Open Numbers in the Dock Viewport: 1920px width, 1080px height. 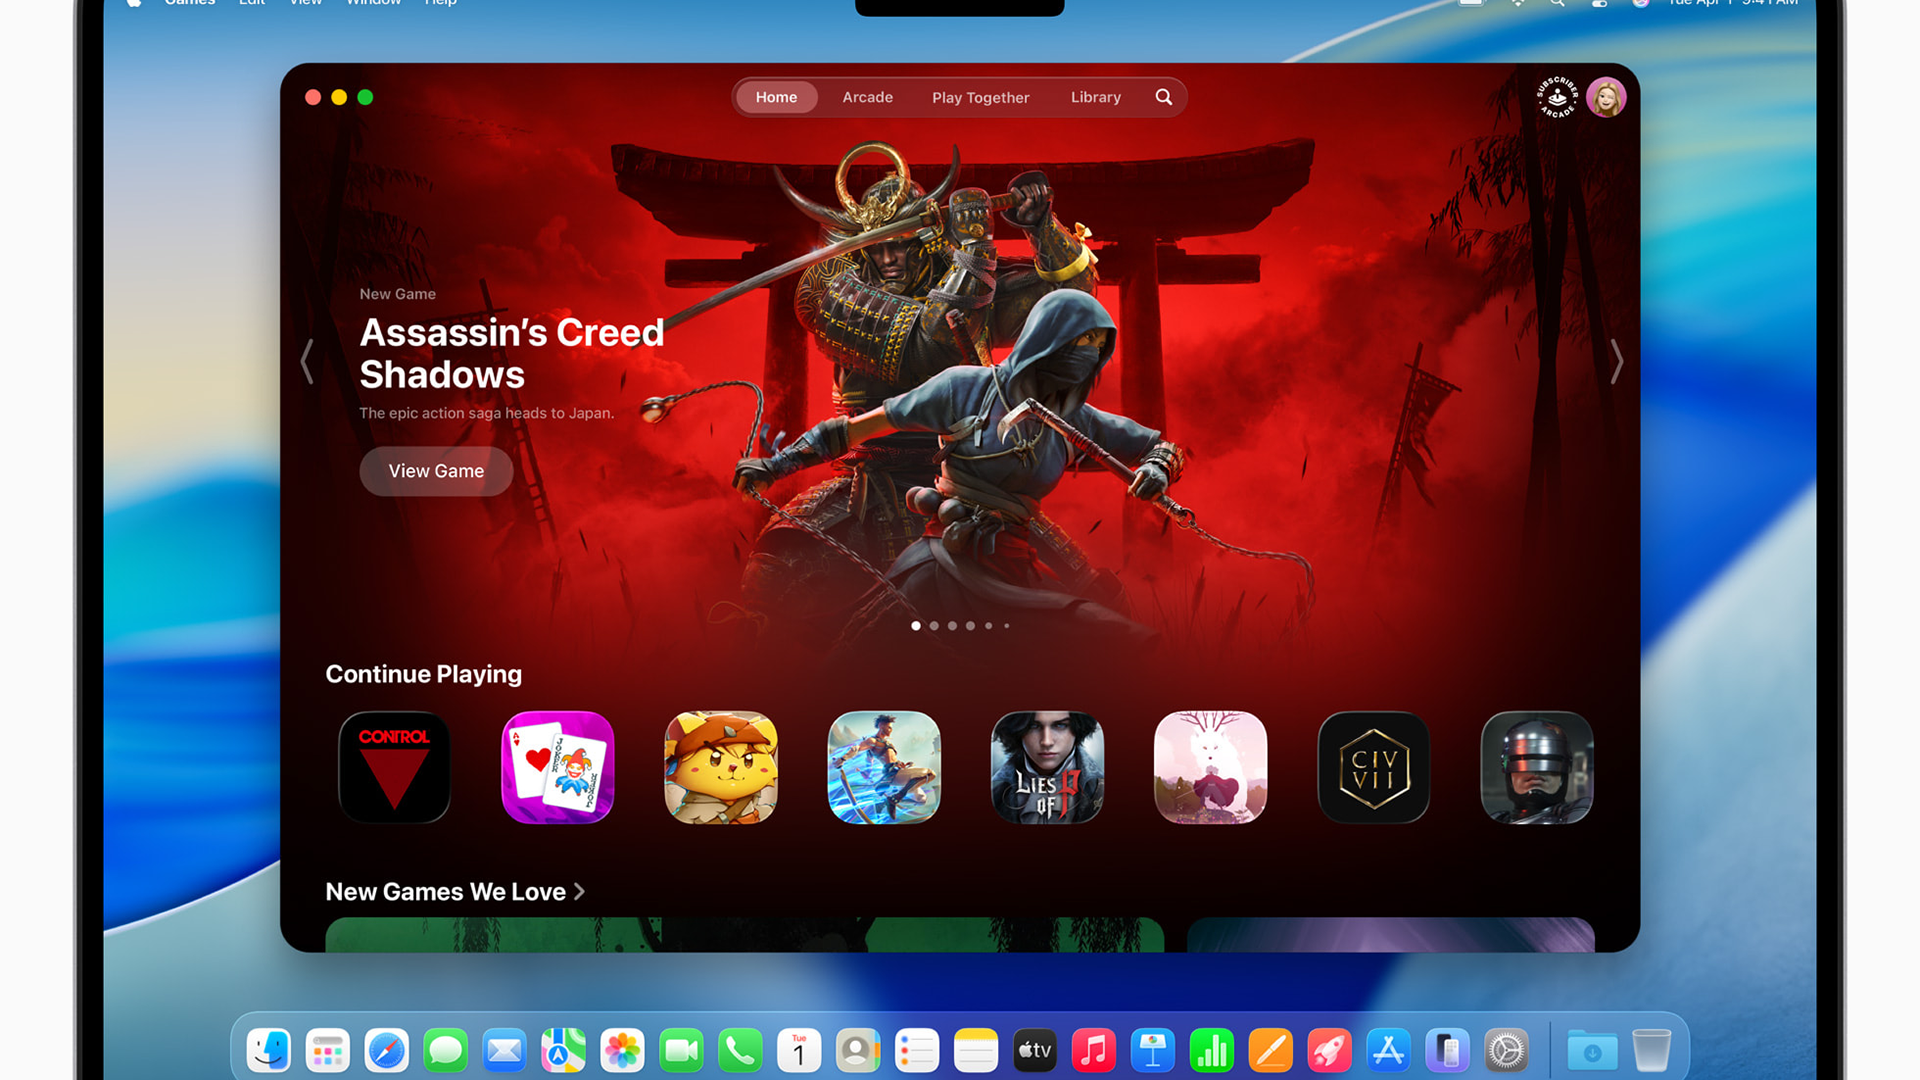(x=1212, y=1051)
